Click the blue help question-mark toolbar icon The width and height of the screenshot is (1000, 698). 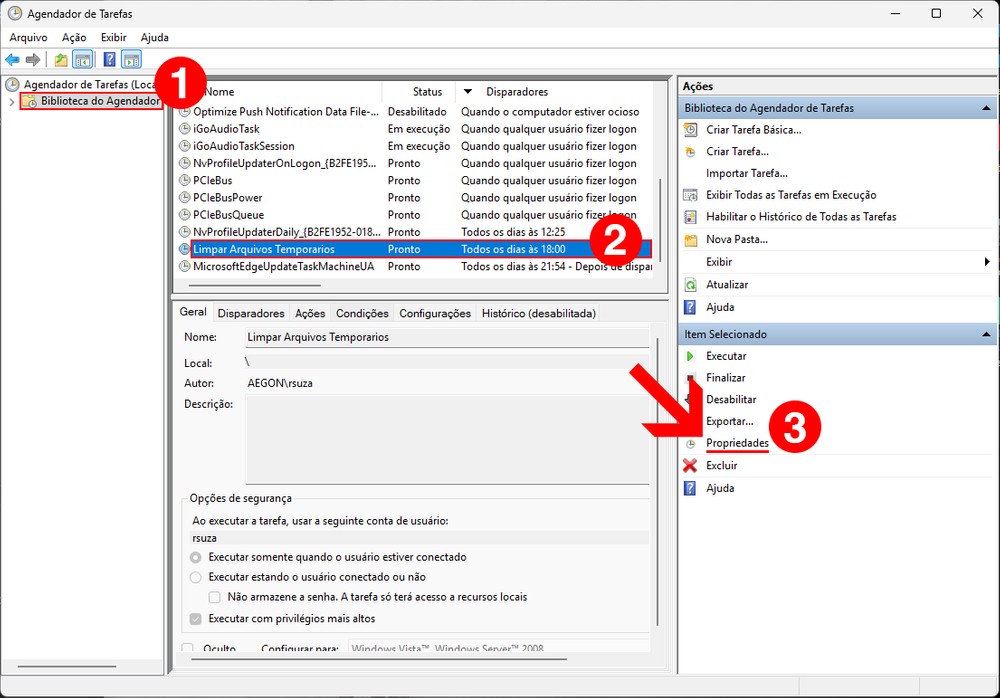point(110,60)
